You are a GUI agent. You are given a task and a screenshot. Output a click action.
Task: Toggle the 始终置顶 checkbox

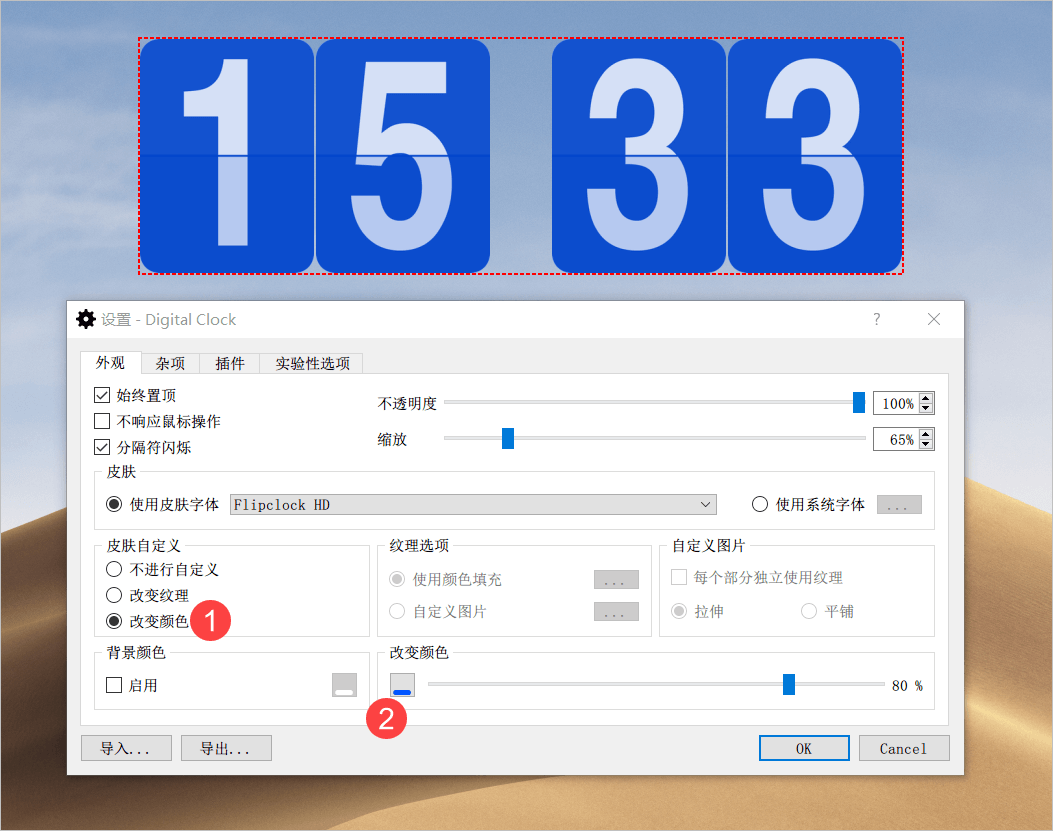(x=102, y=395)
